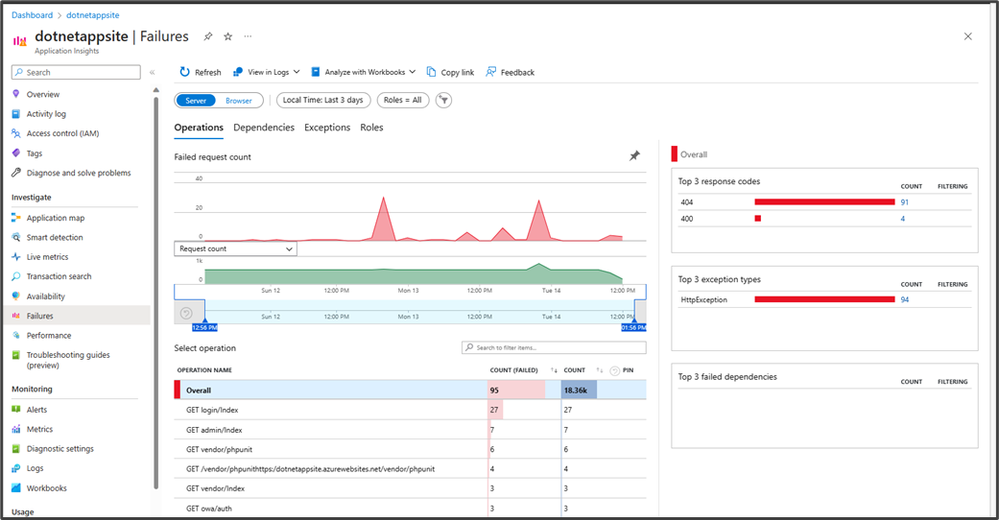Open Tags in the sidebar

pyautogui.click(x=34, y=154)
